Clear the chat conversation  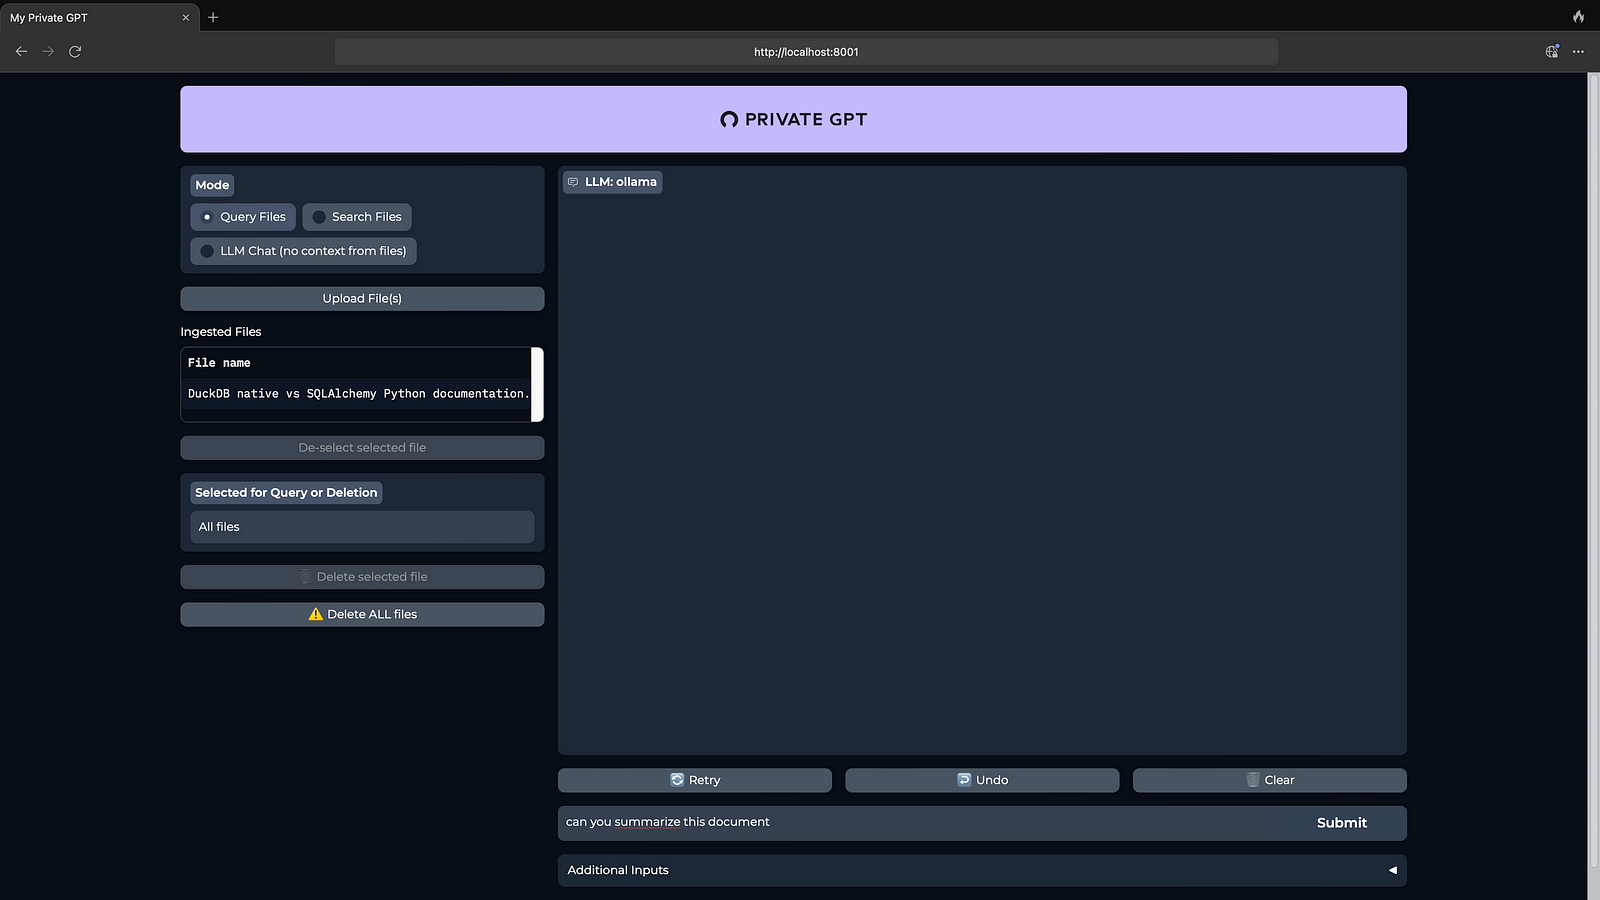click(1269, 780)
